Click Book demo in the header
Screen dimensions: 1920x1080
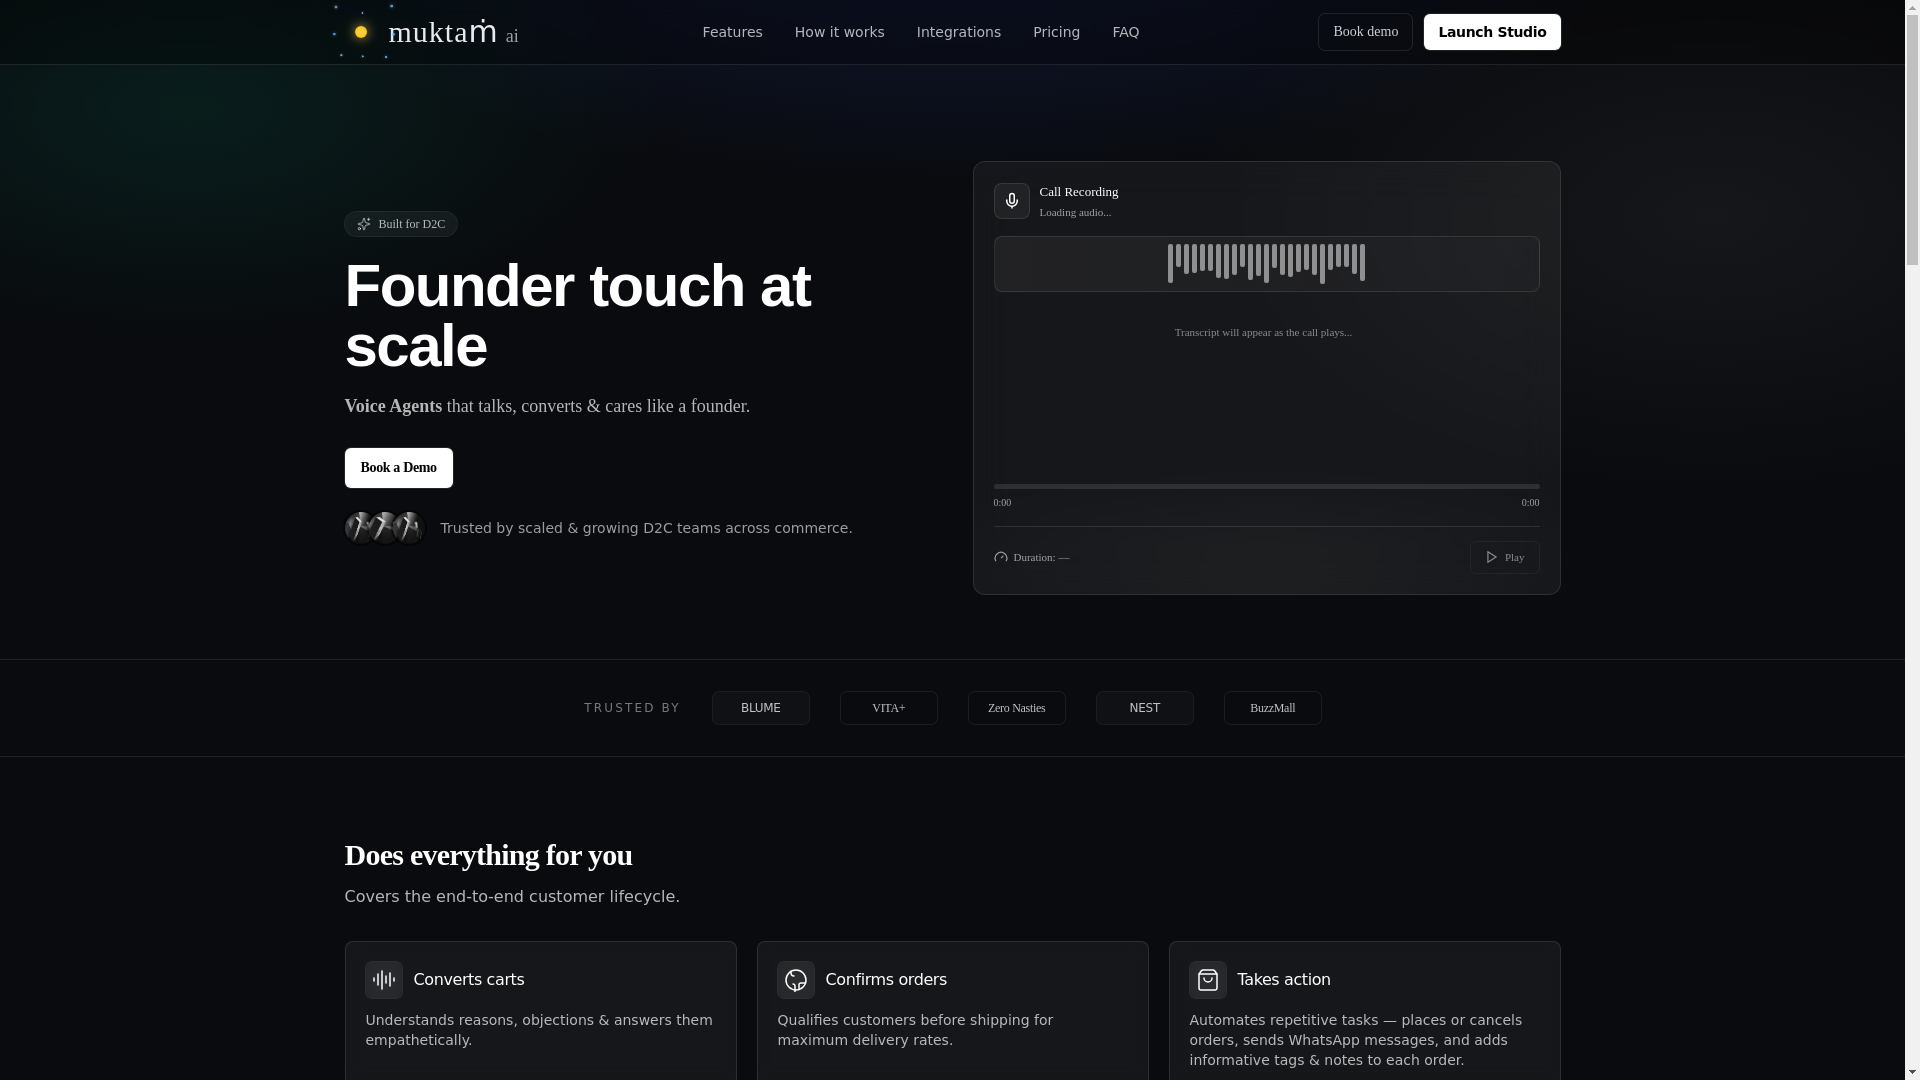[x=1365, y=32]
